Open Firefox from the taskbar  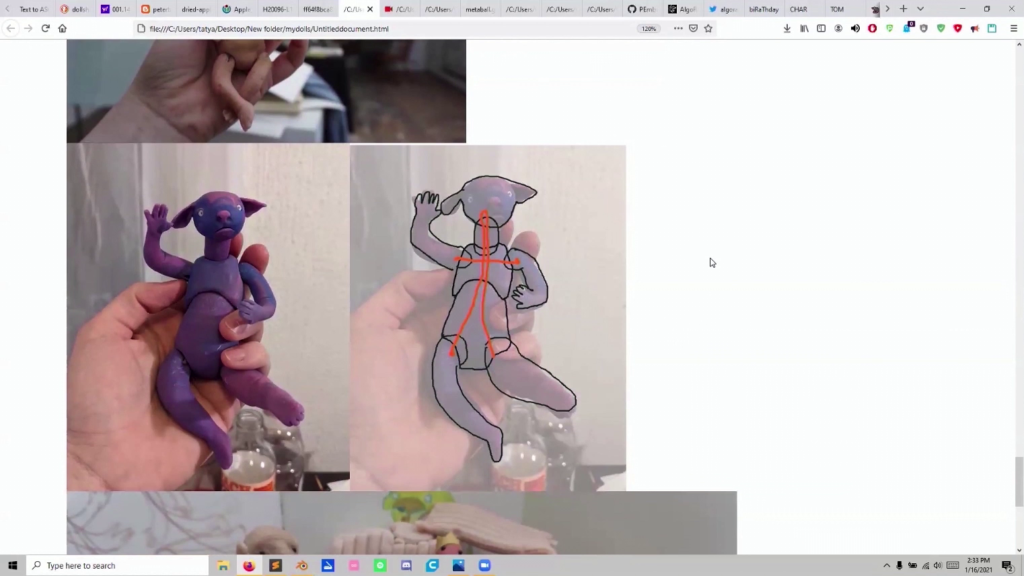click(x=249, y=566)
